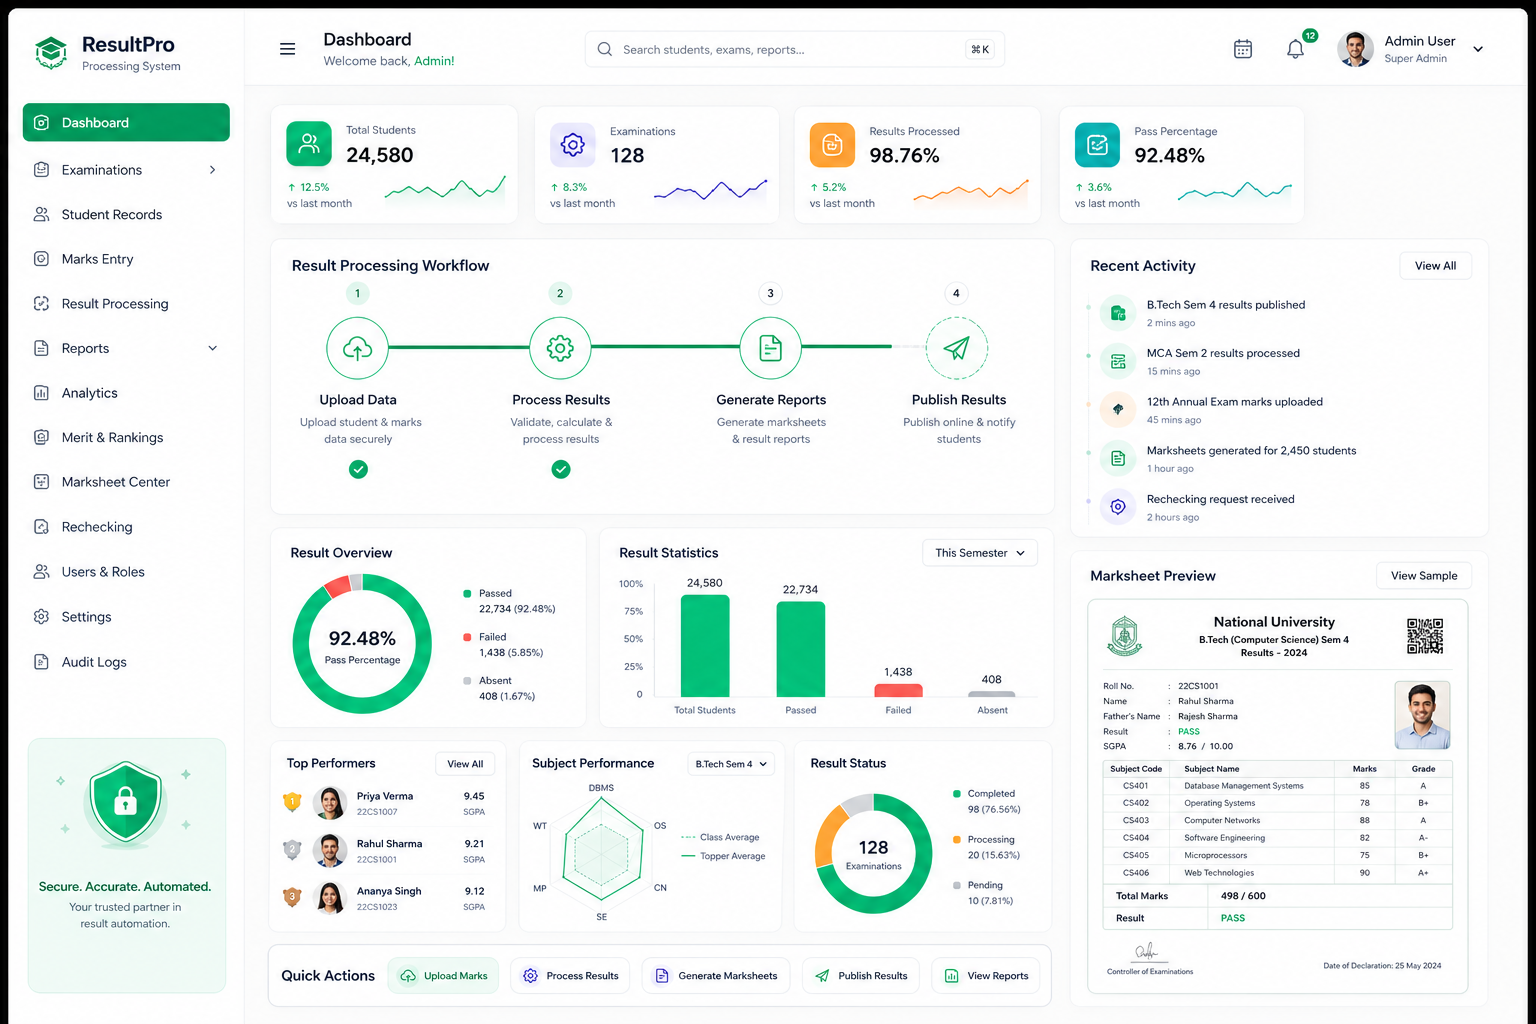
Task: Click the ResultPro graduation cap logo
Action: pyautogui.click(x=51, y=52)
